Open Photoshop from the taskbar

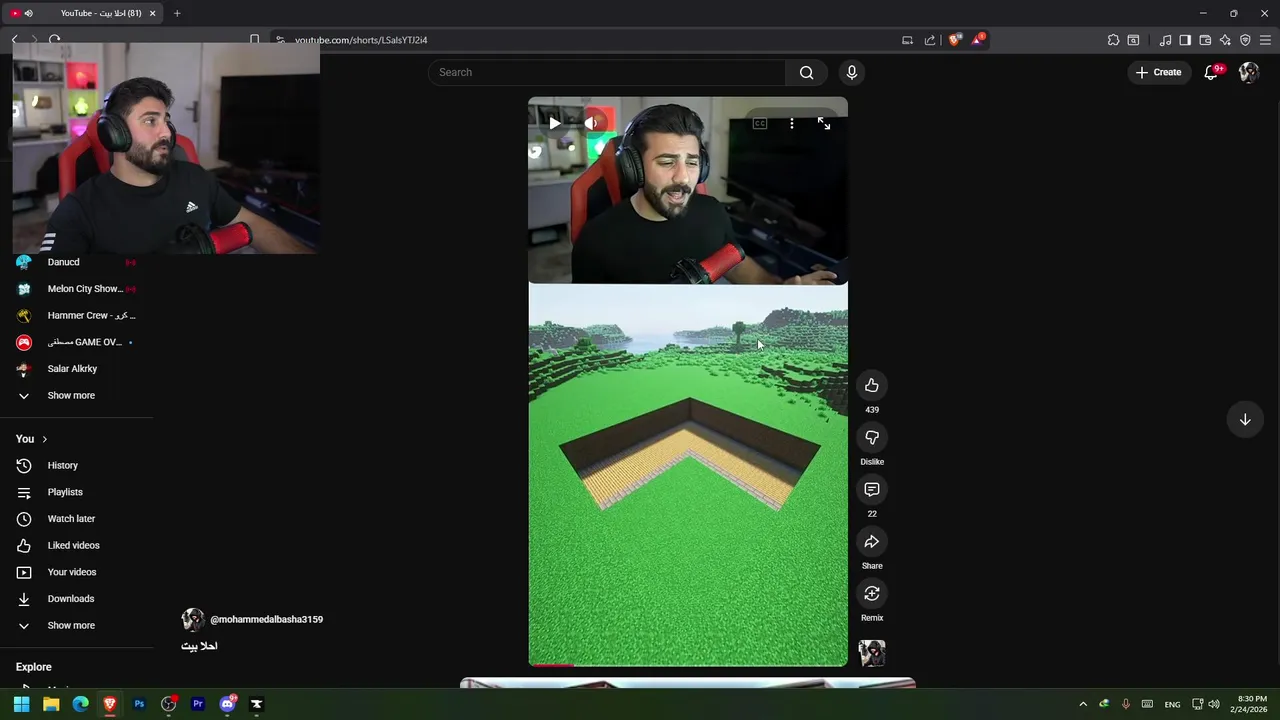[139, 704]
